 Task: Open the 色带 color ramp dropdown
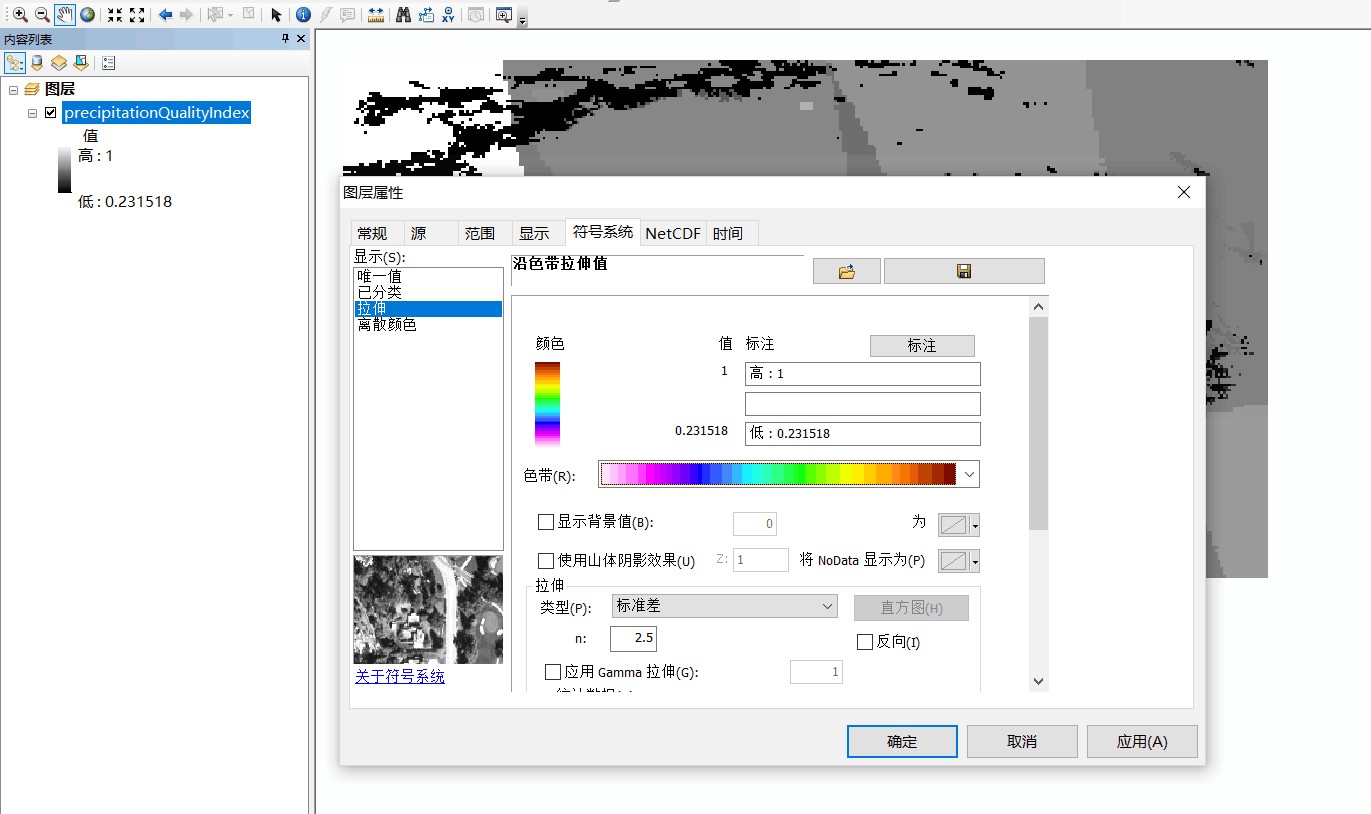967,473
